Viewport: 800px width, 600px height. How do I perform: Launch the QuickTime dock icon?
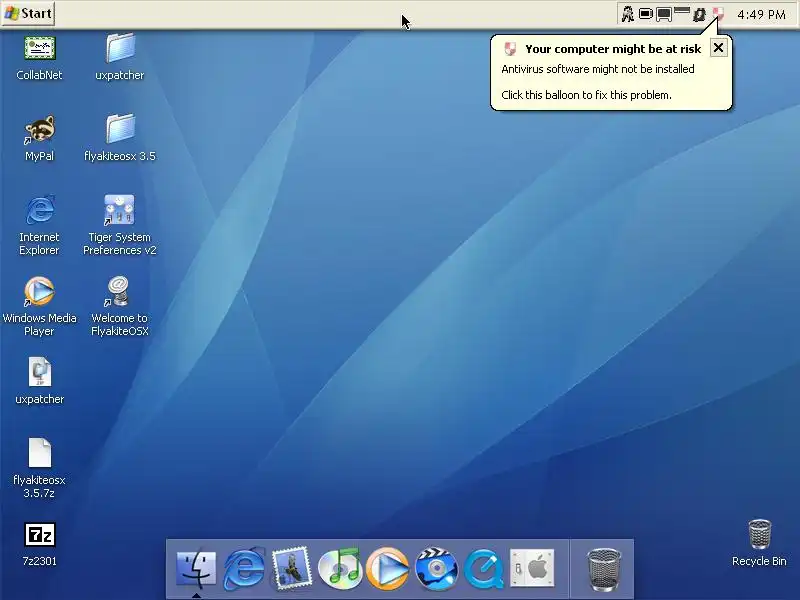pyautogui.click(x=484, y=568)
